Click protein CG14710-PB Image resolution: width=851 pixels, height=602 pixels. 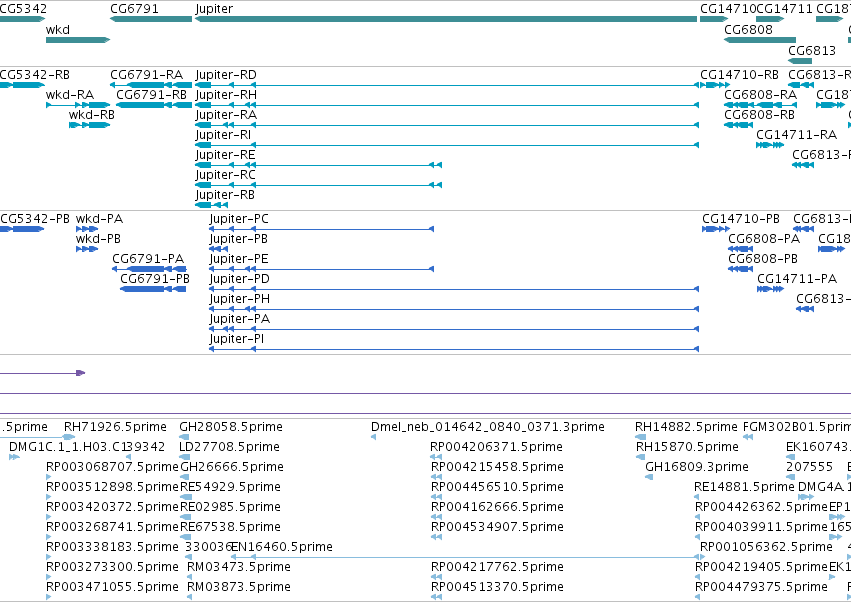pos(716,229)
